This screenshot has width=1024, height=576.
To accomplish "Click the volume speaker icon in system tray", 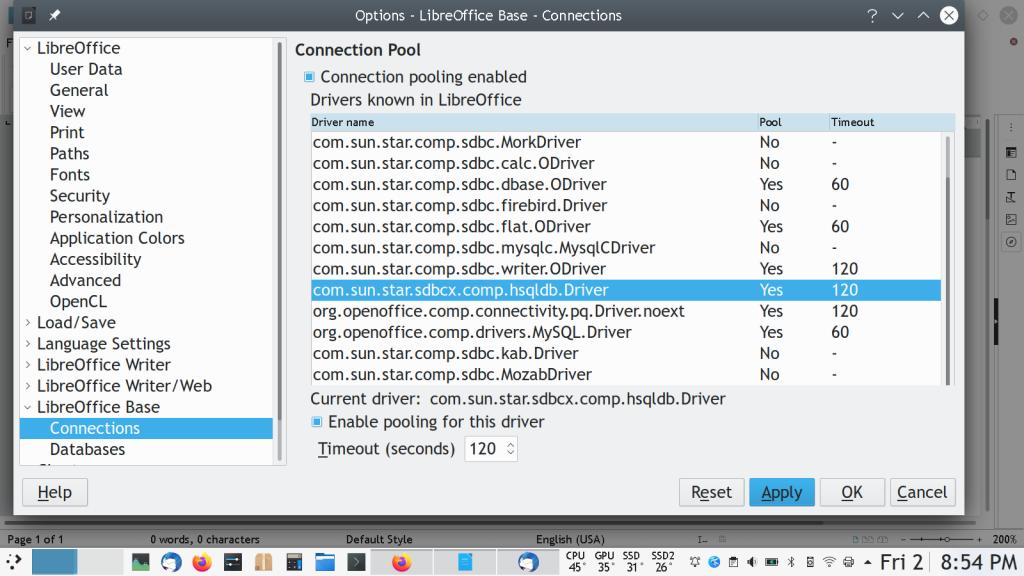I will tap(752, 562).
